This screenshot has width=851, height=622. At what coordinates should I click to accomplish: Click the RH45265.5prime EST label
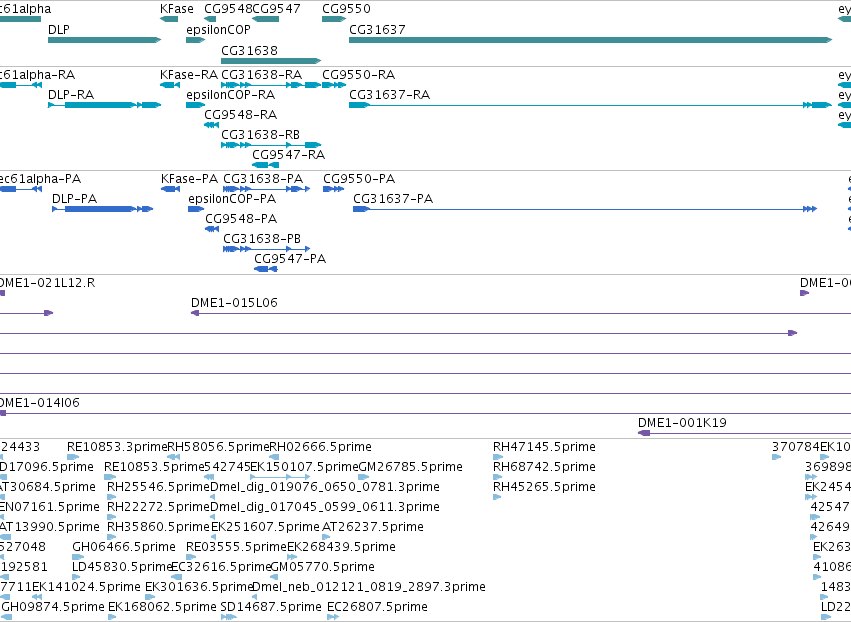544,487
